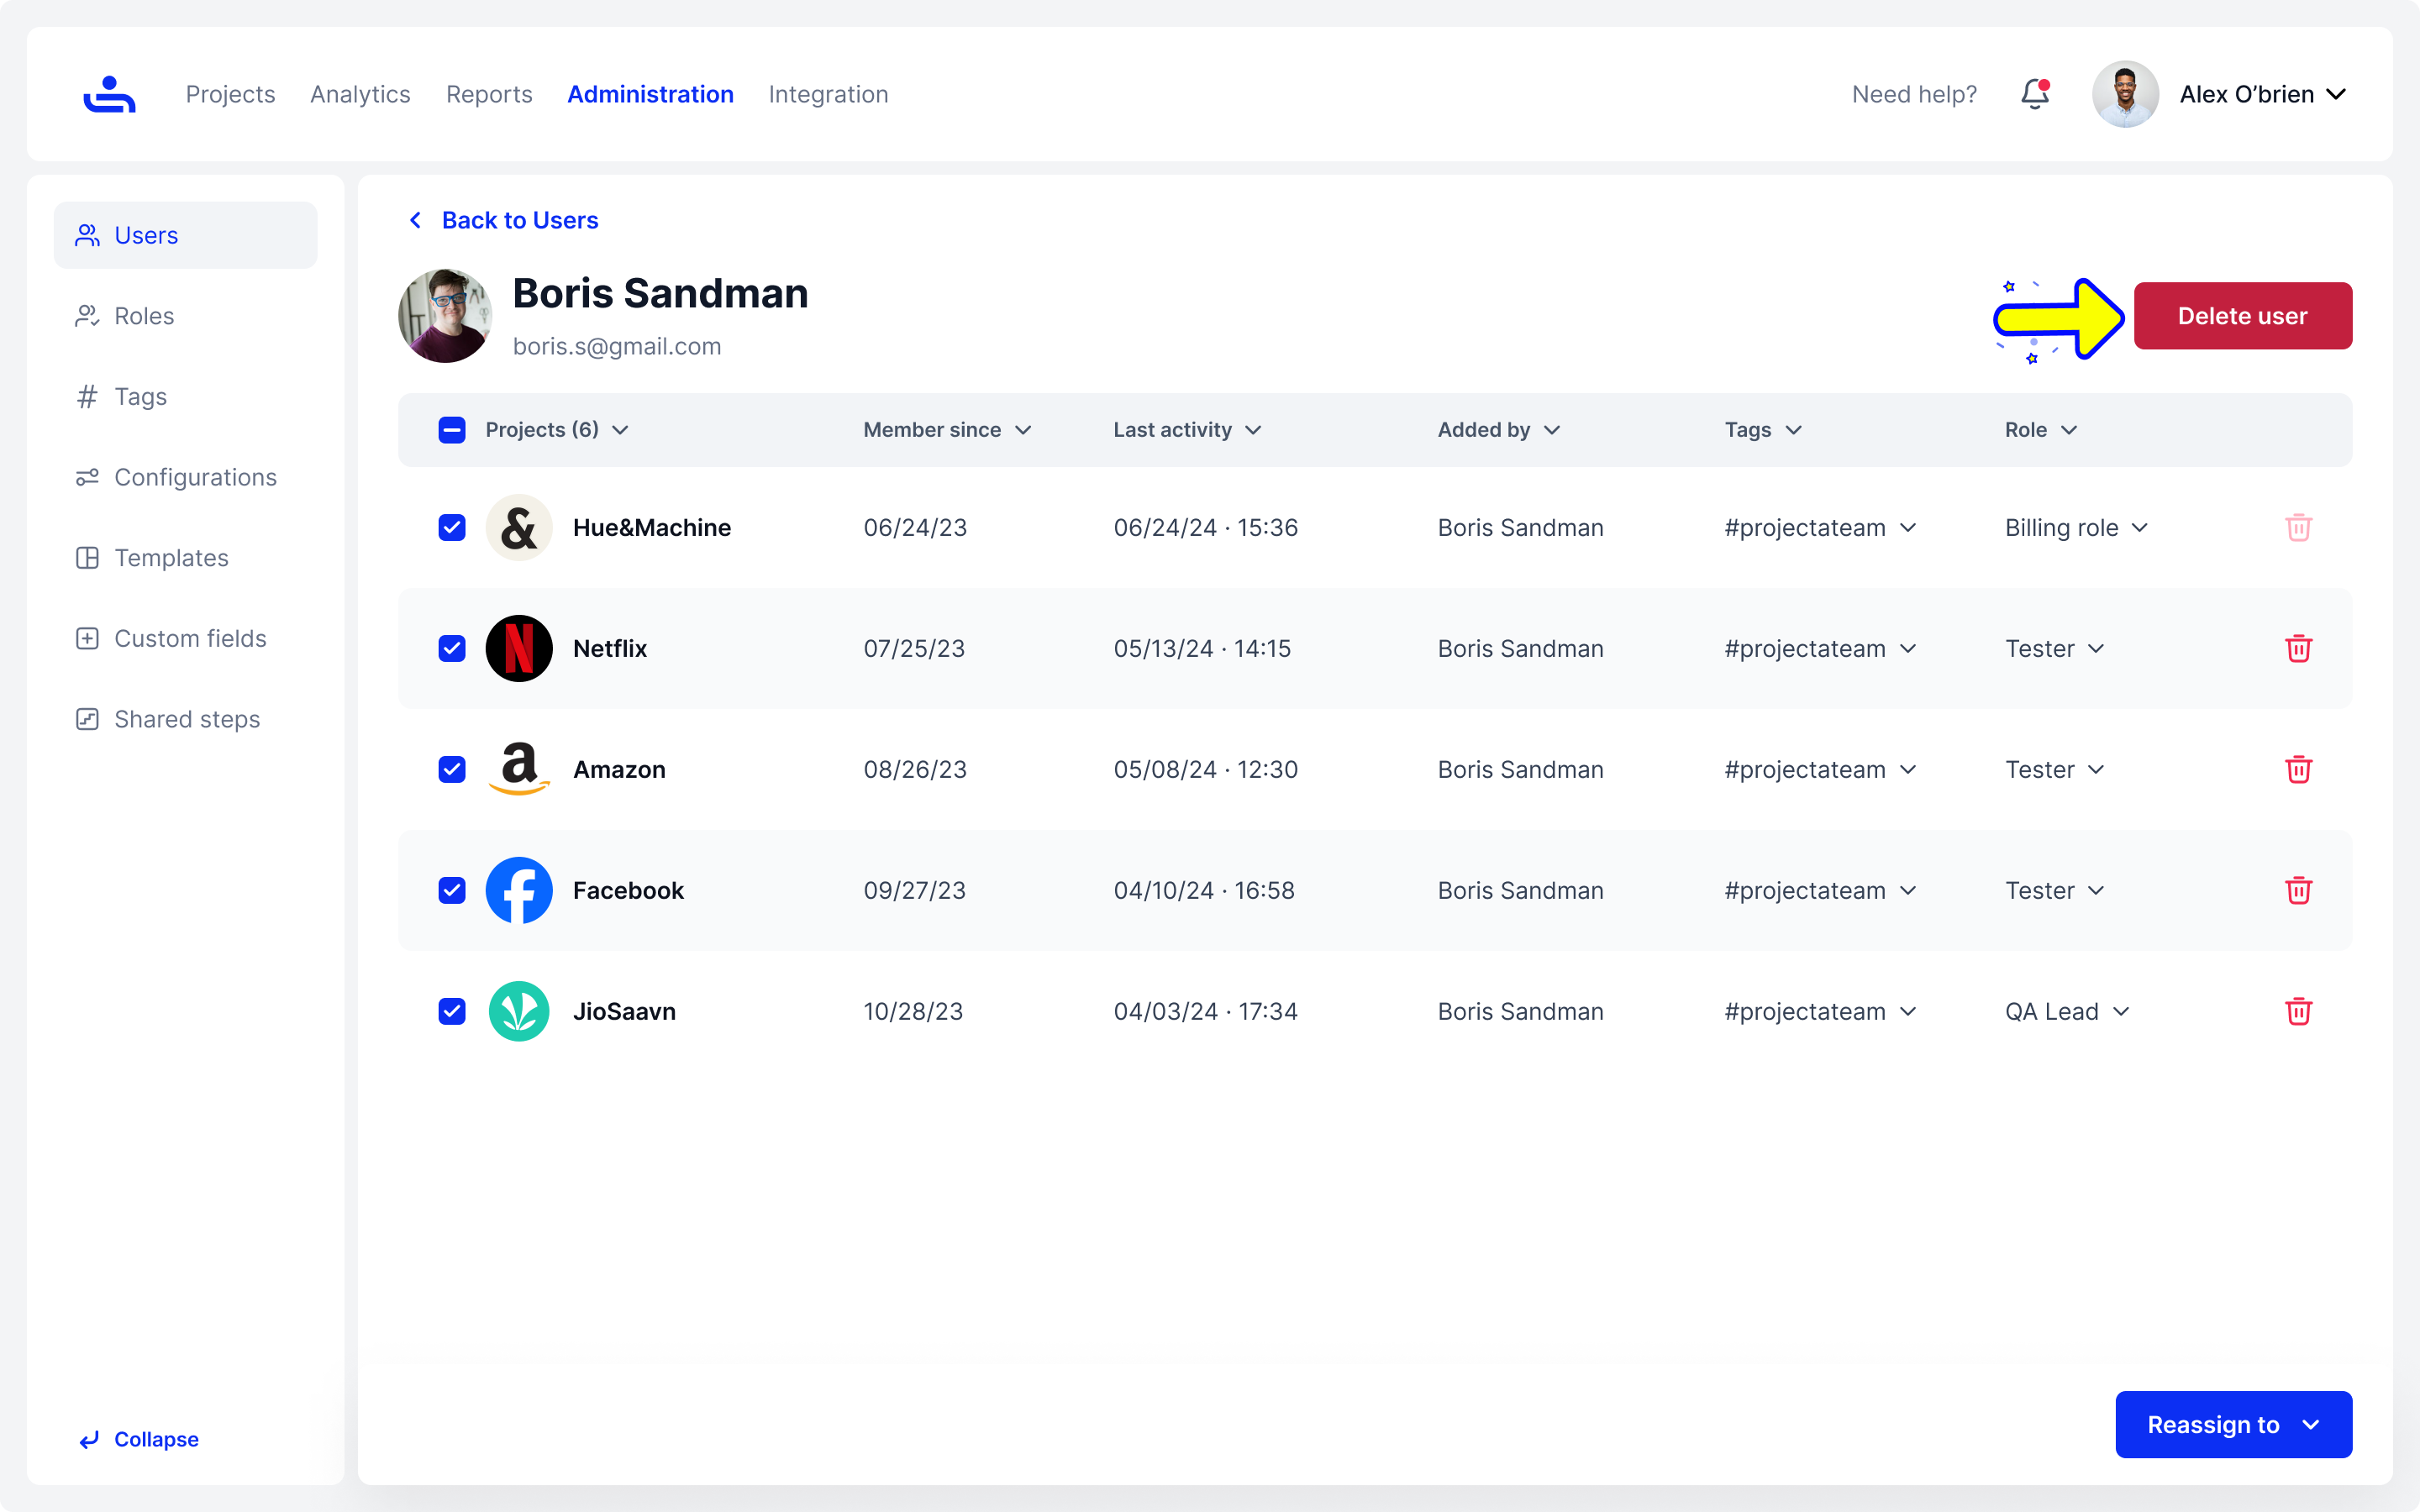Open Amazon Tester role dropdown
This screenshot has width=2420, height=1512.
click(2054, 769)
